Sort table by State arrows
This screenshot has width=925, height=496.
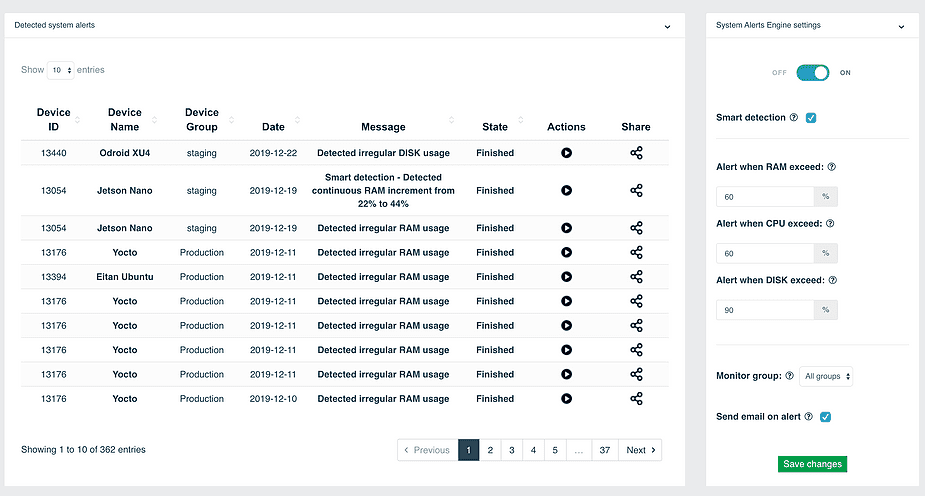(521, 120)
